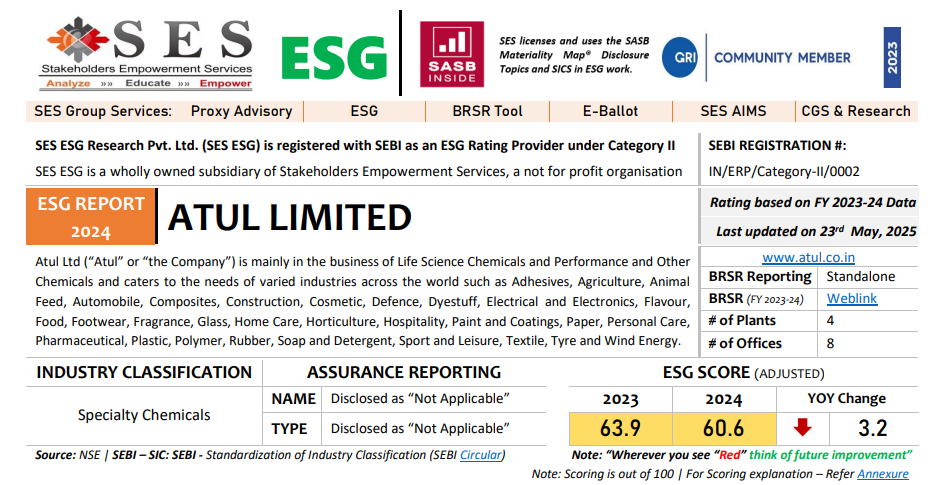Viewport: 946px width, 485px height.
Task: Click the assurance NAME row value
Action: coord(420,399)
